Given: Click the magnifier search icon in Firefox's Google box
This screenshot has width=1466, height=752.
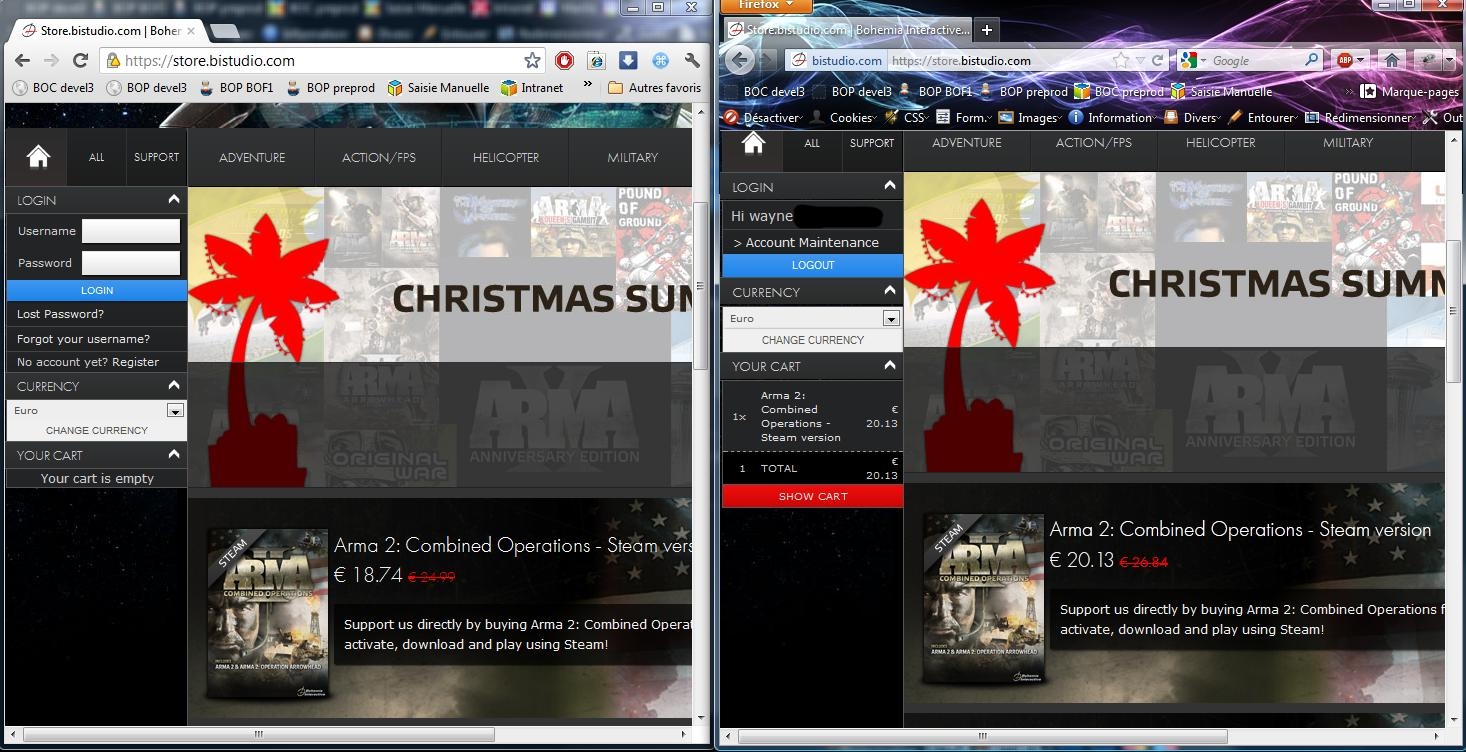Looking at the screenshot, I should point(1312,60).
